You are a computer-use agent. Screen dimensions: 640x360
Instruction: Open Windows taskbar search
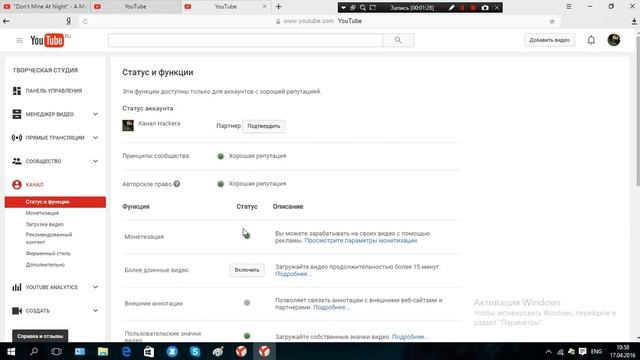(x=34, y=351)
